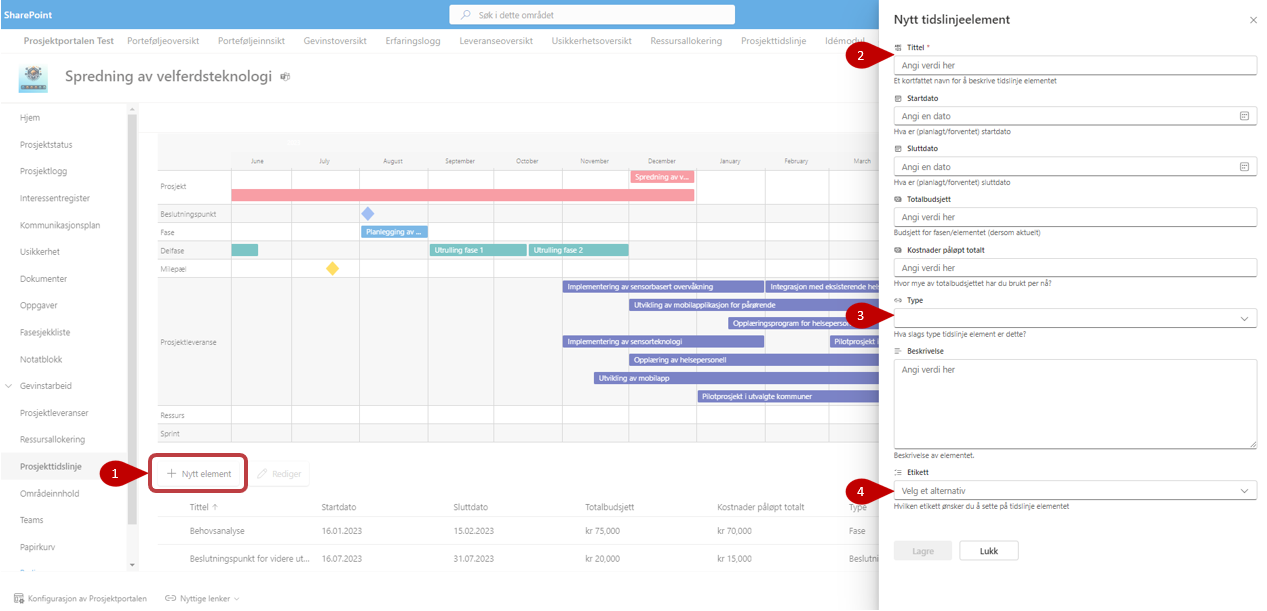
Task: Open the Startdato calendar picker icon
Action: point(1244,116)
